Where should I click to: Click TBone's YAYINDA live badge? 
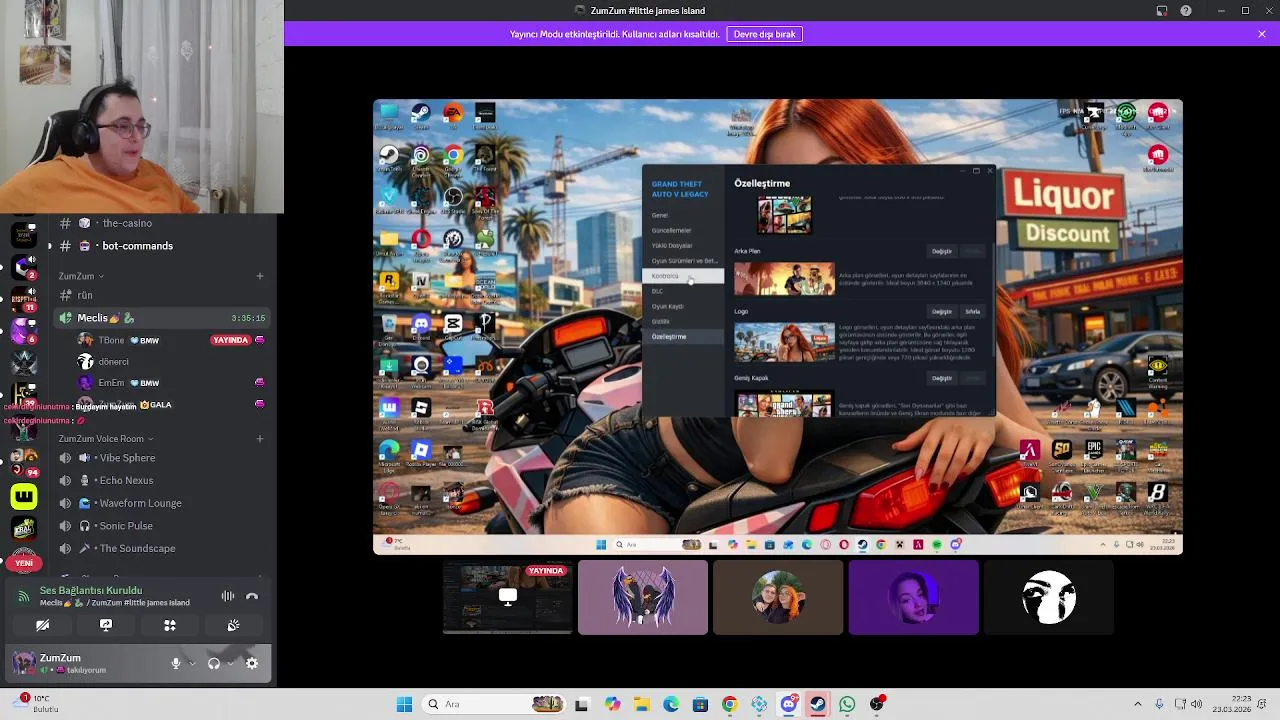pyautogui.click(x=231, y=340)
